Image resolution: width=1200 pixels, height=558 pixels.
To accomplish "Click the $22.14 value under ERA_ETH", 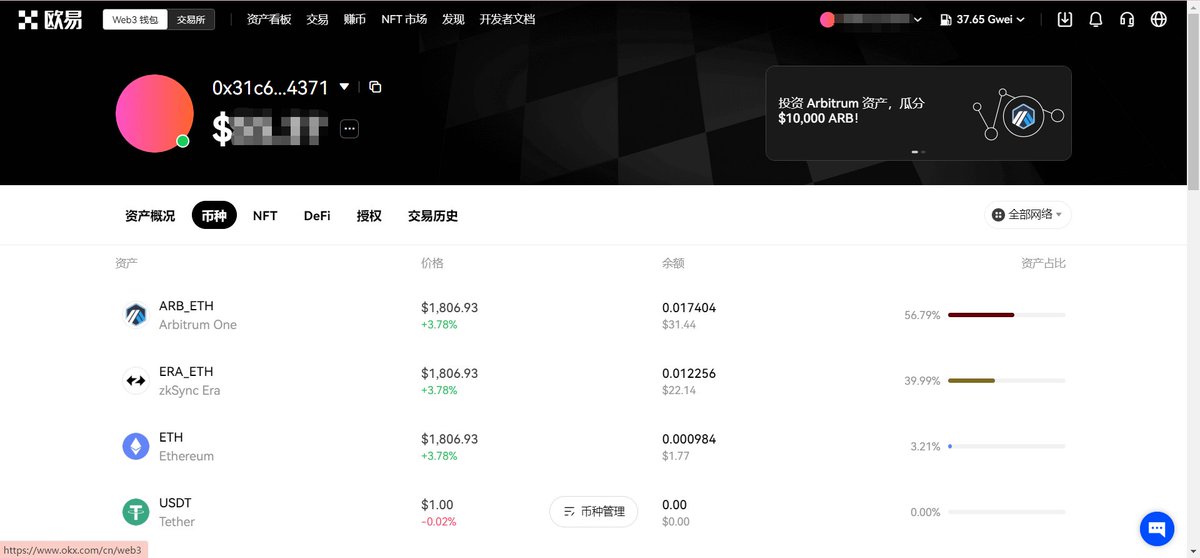I will coord(679,390).
